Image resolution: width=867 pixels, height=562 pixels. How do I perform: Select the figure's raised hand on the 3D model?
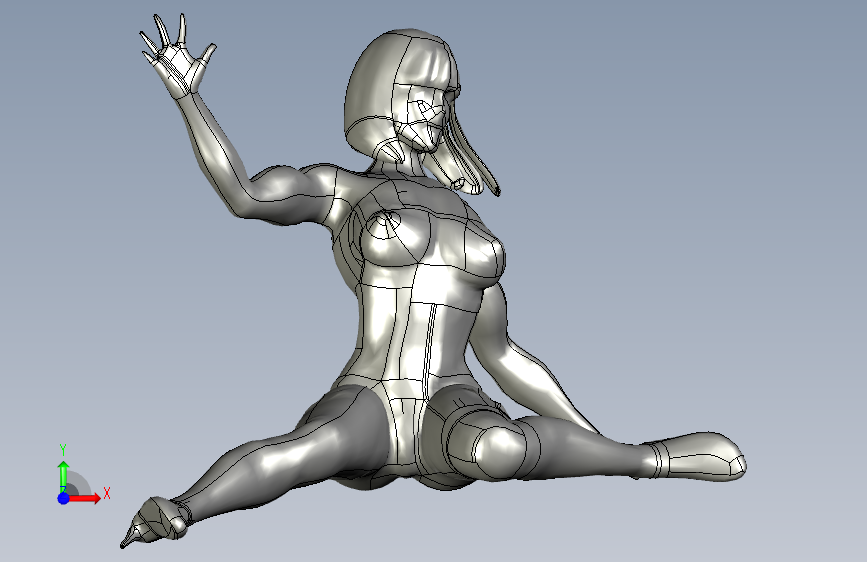[x=177, y=58]
